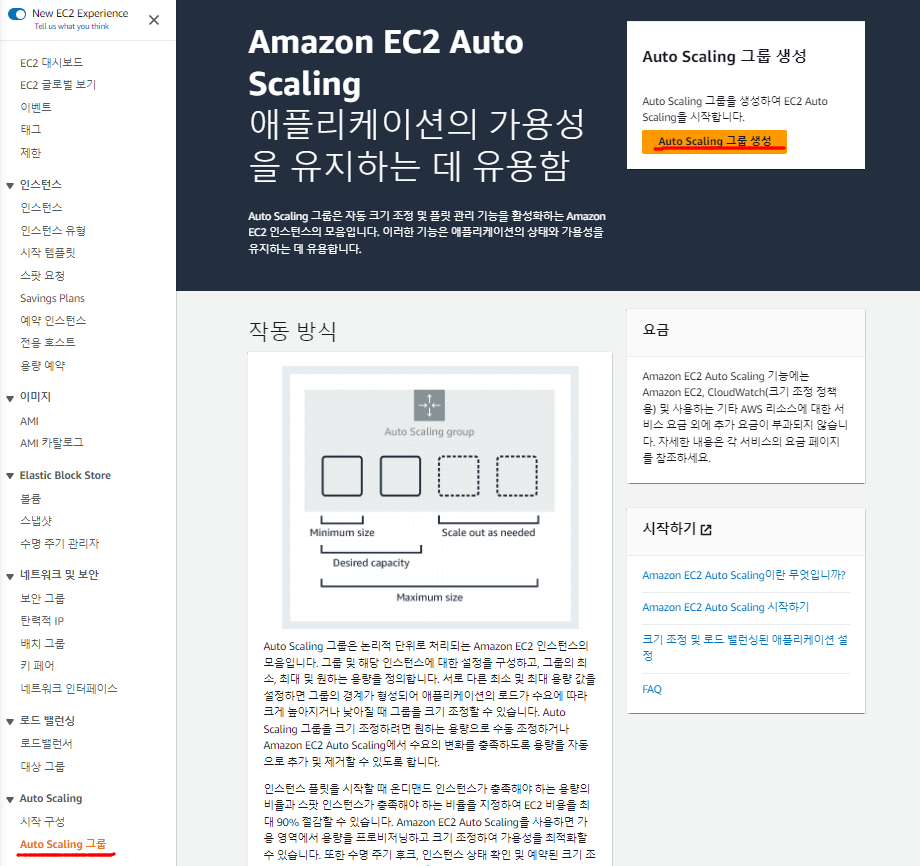
Task: Collapse the 이미지 section arrow
Action: pos(10,398)
